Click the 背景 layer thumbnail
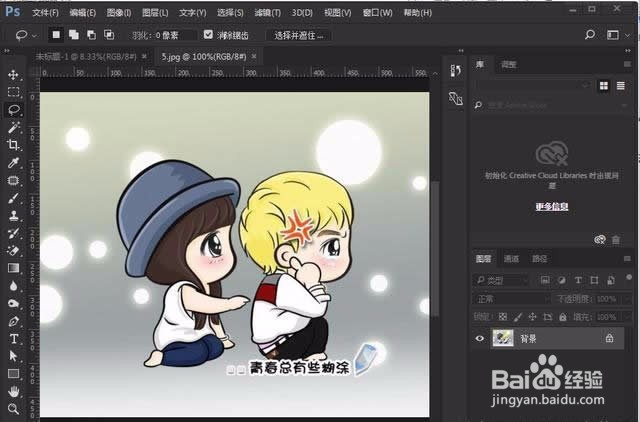Screen dimensions: 640x422 coord(503,338)
